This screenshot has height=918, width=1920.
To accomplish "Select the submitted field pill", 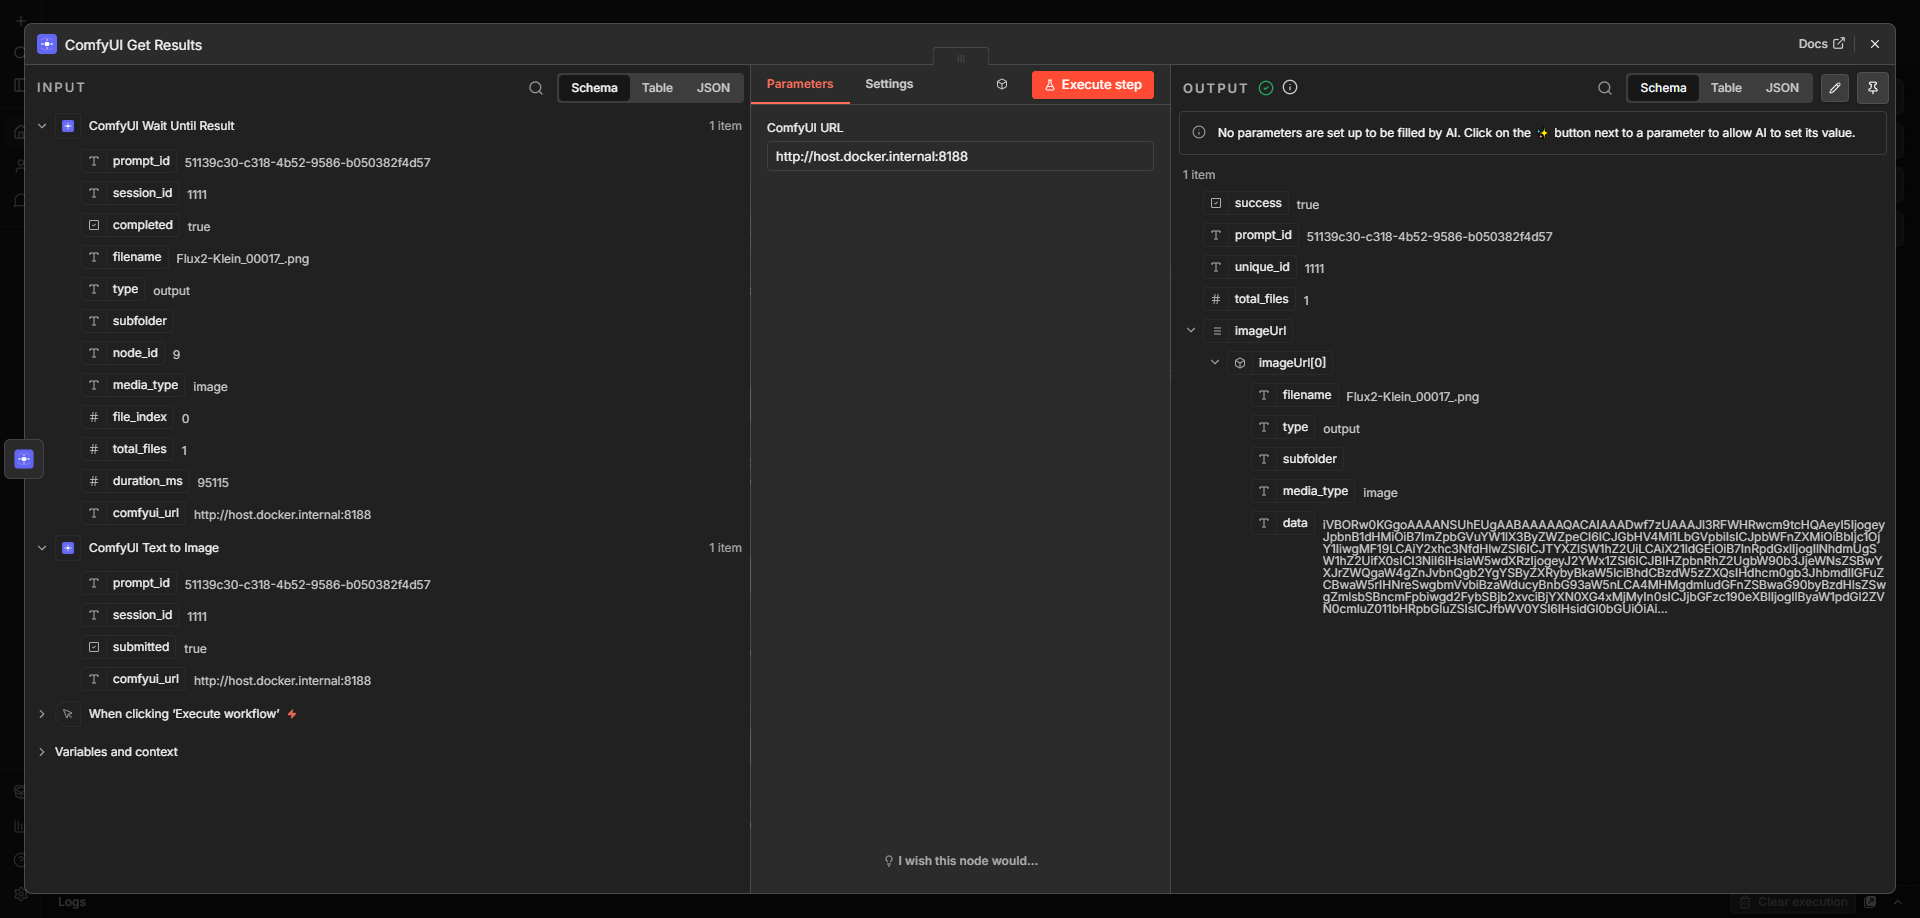I will point(129,648).
